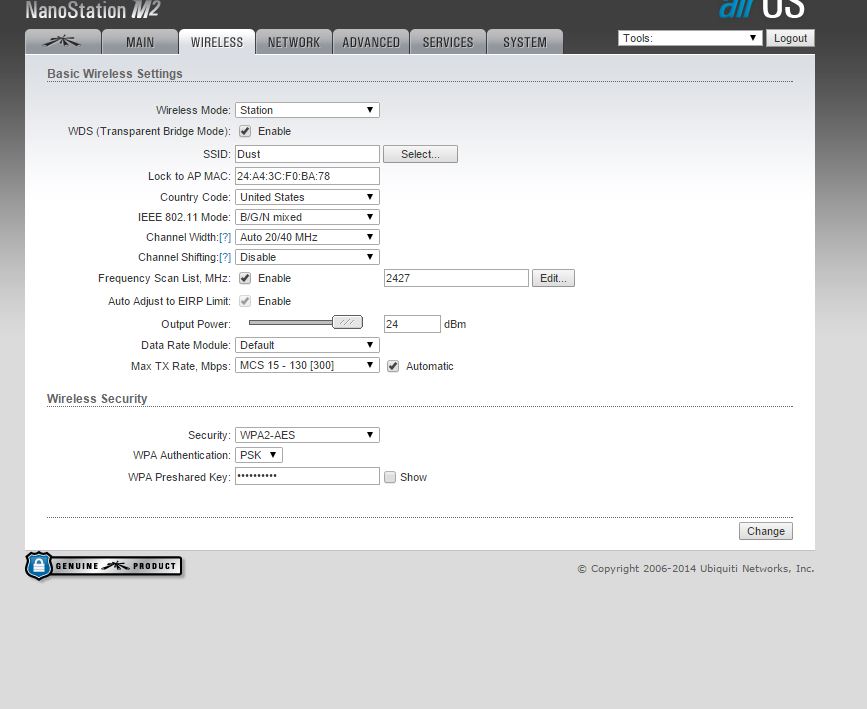Click the Output Power dBm field
This screenshot has width=867, height=709.
(412, 324)
